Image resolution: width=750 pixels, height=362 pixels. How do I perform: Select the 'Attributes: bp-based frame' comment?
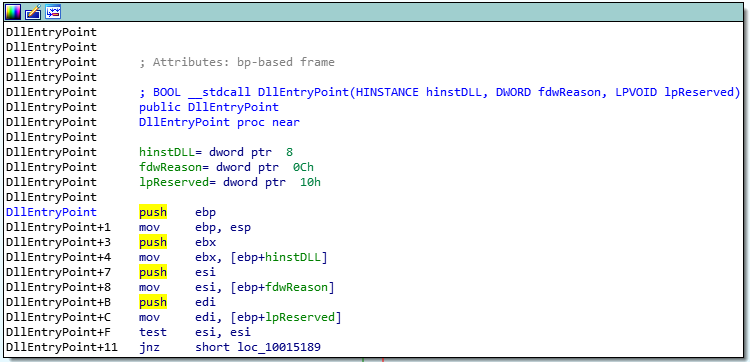click(x=237, y=62)
